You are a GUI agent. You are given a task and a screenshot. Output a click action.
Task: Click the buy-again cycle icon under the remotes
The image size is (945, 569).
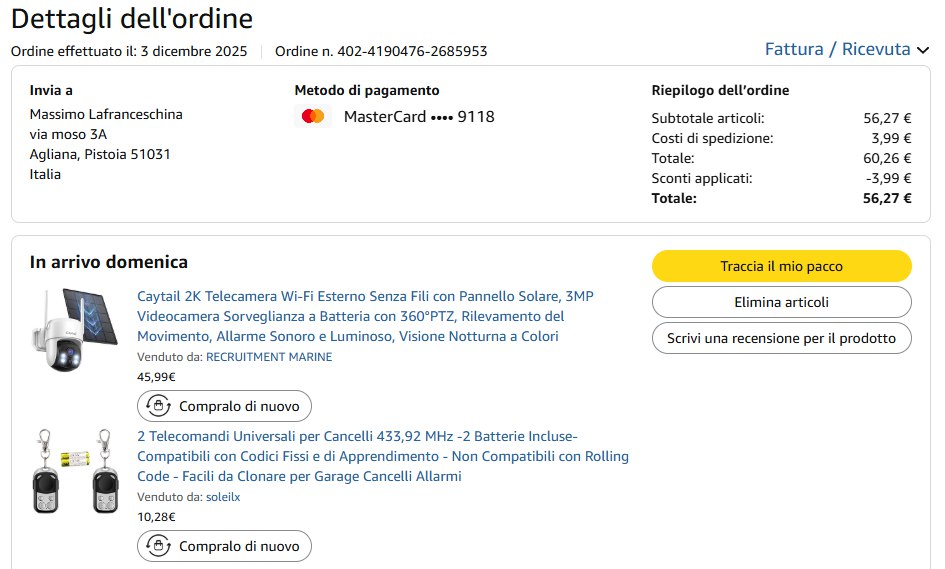[x=157, y=546]
